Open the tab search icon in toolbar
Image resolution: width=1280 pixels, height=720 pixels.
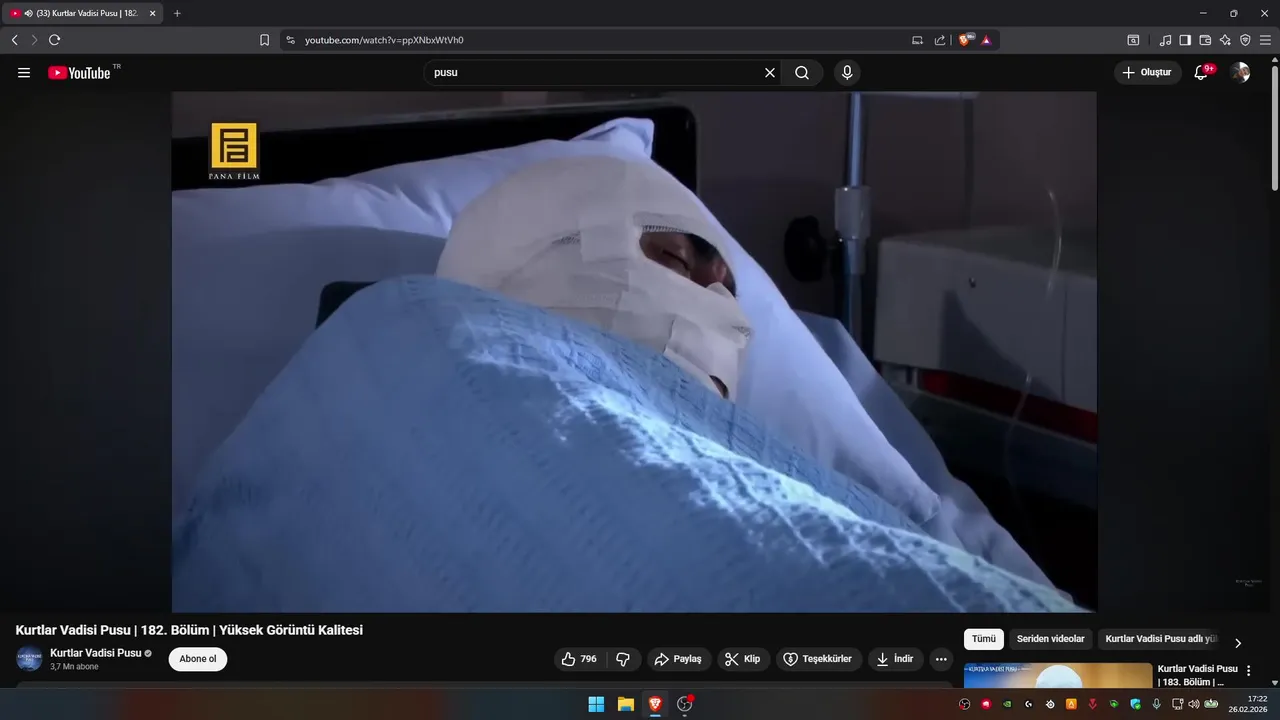[1133, 40]
